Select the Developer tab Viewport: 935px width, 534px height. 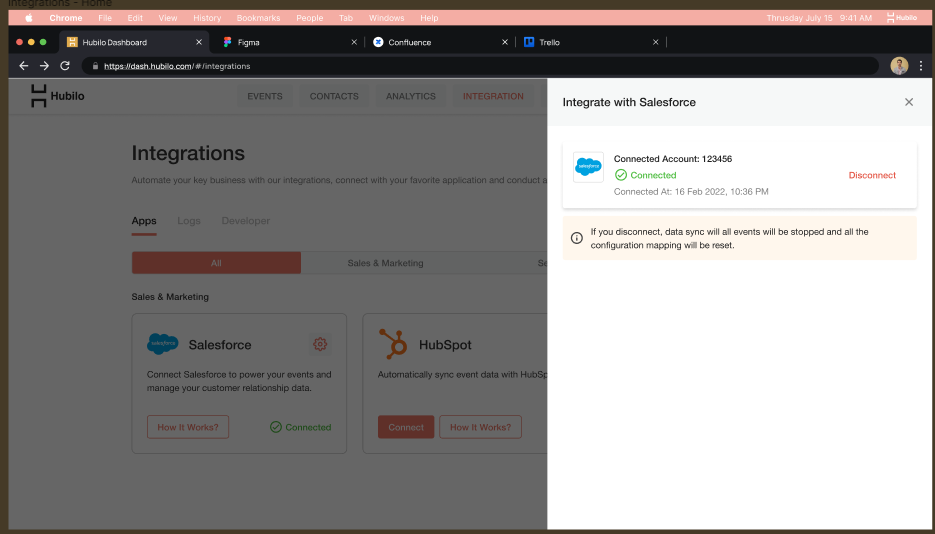click(246, 221)
